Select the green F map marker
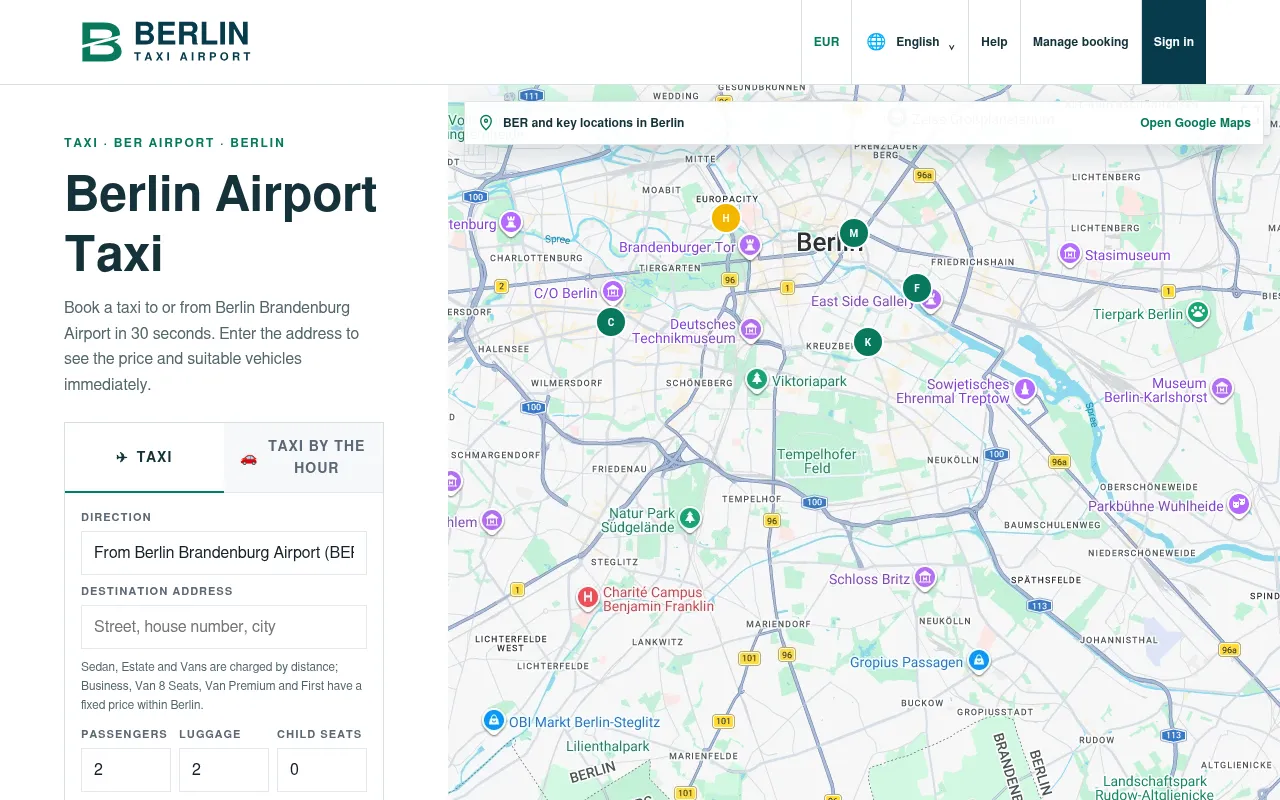This screenshot has height=800, width=1280. click(917, 288)
